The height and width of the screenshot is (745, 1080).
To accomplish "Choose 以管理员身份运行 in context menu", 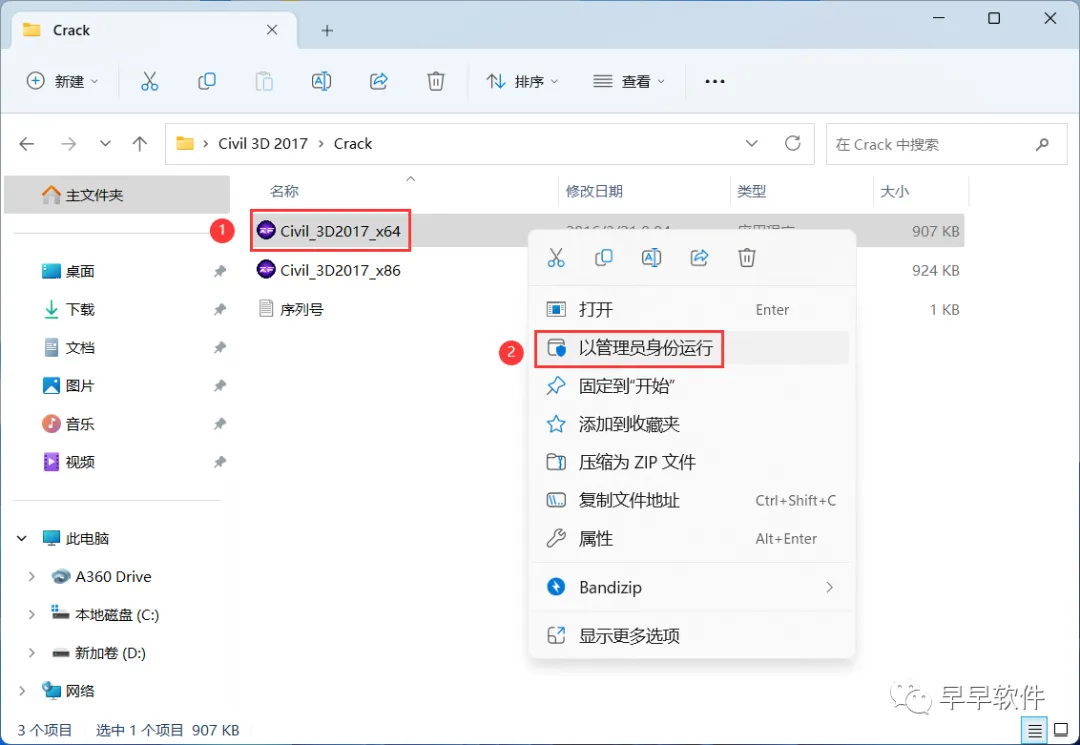I will (692, 348).
